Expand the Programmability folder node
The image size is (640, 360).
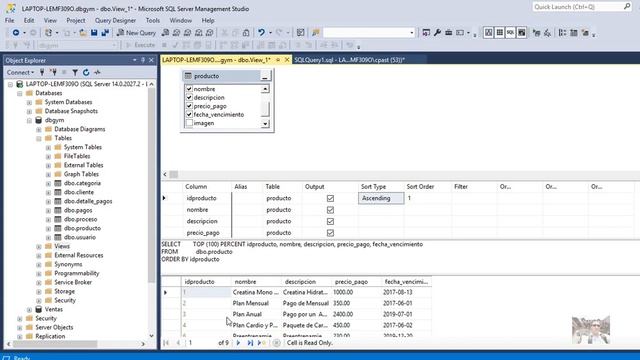[x=39, y=273]
